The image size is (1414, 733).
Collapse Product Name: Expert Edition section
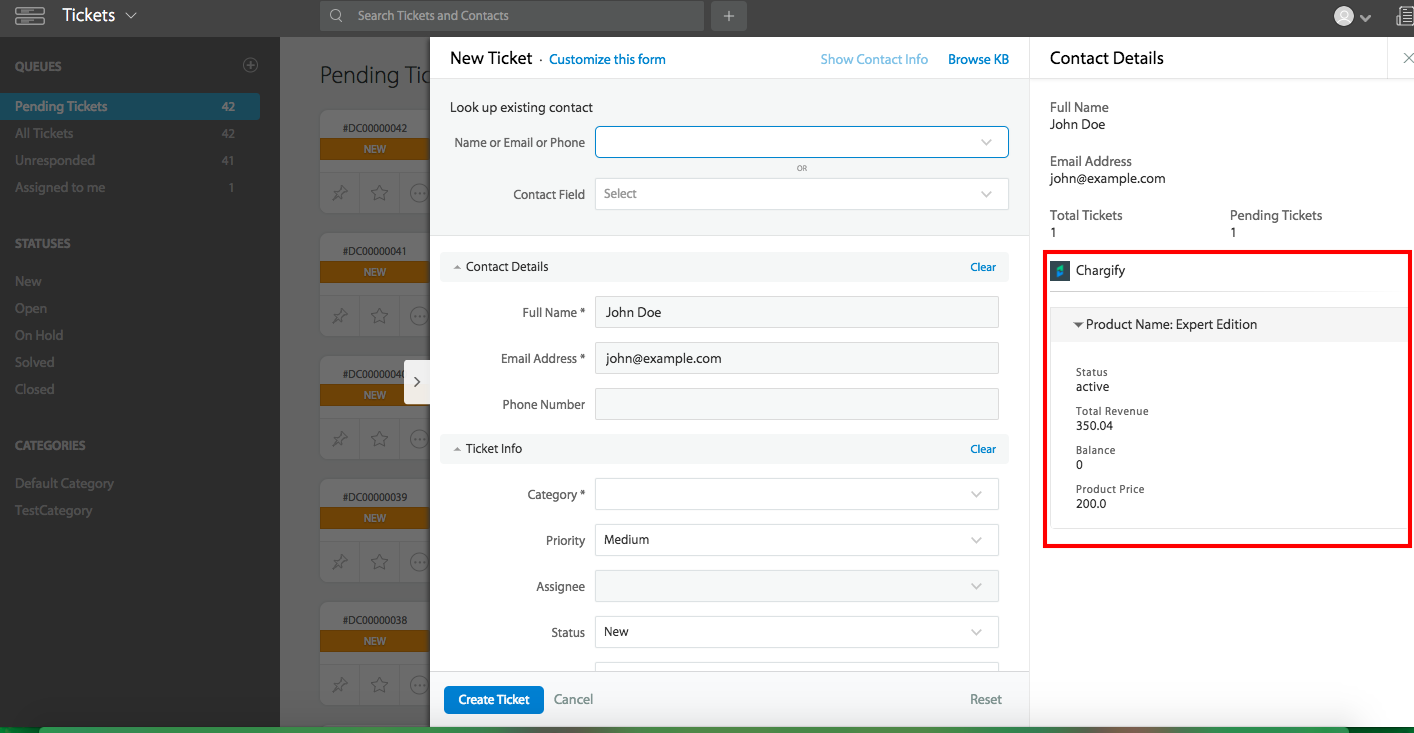pyautogui.click(x=1078, y=325)
